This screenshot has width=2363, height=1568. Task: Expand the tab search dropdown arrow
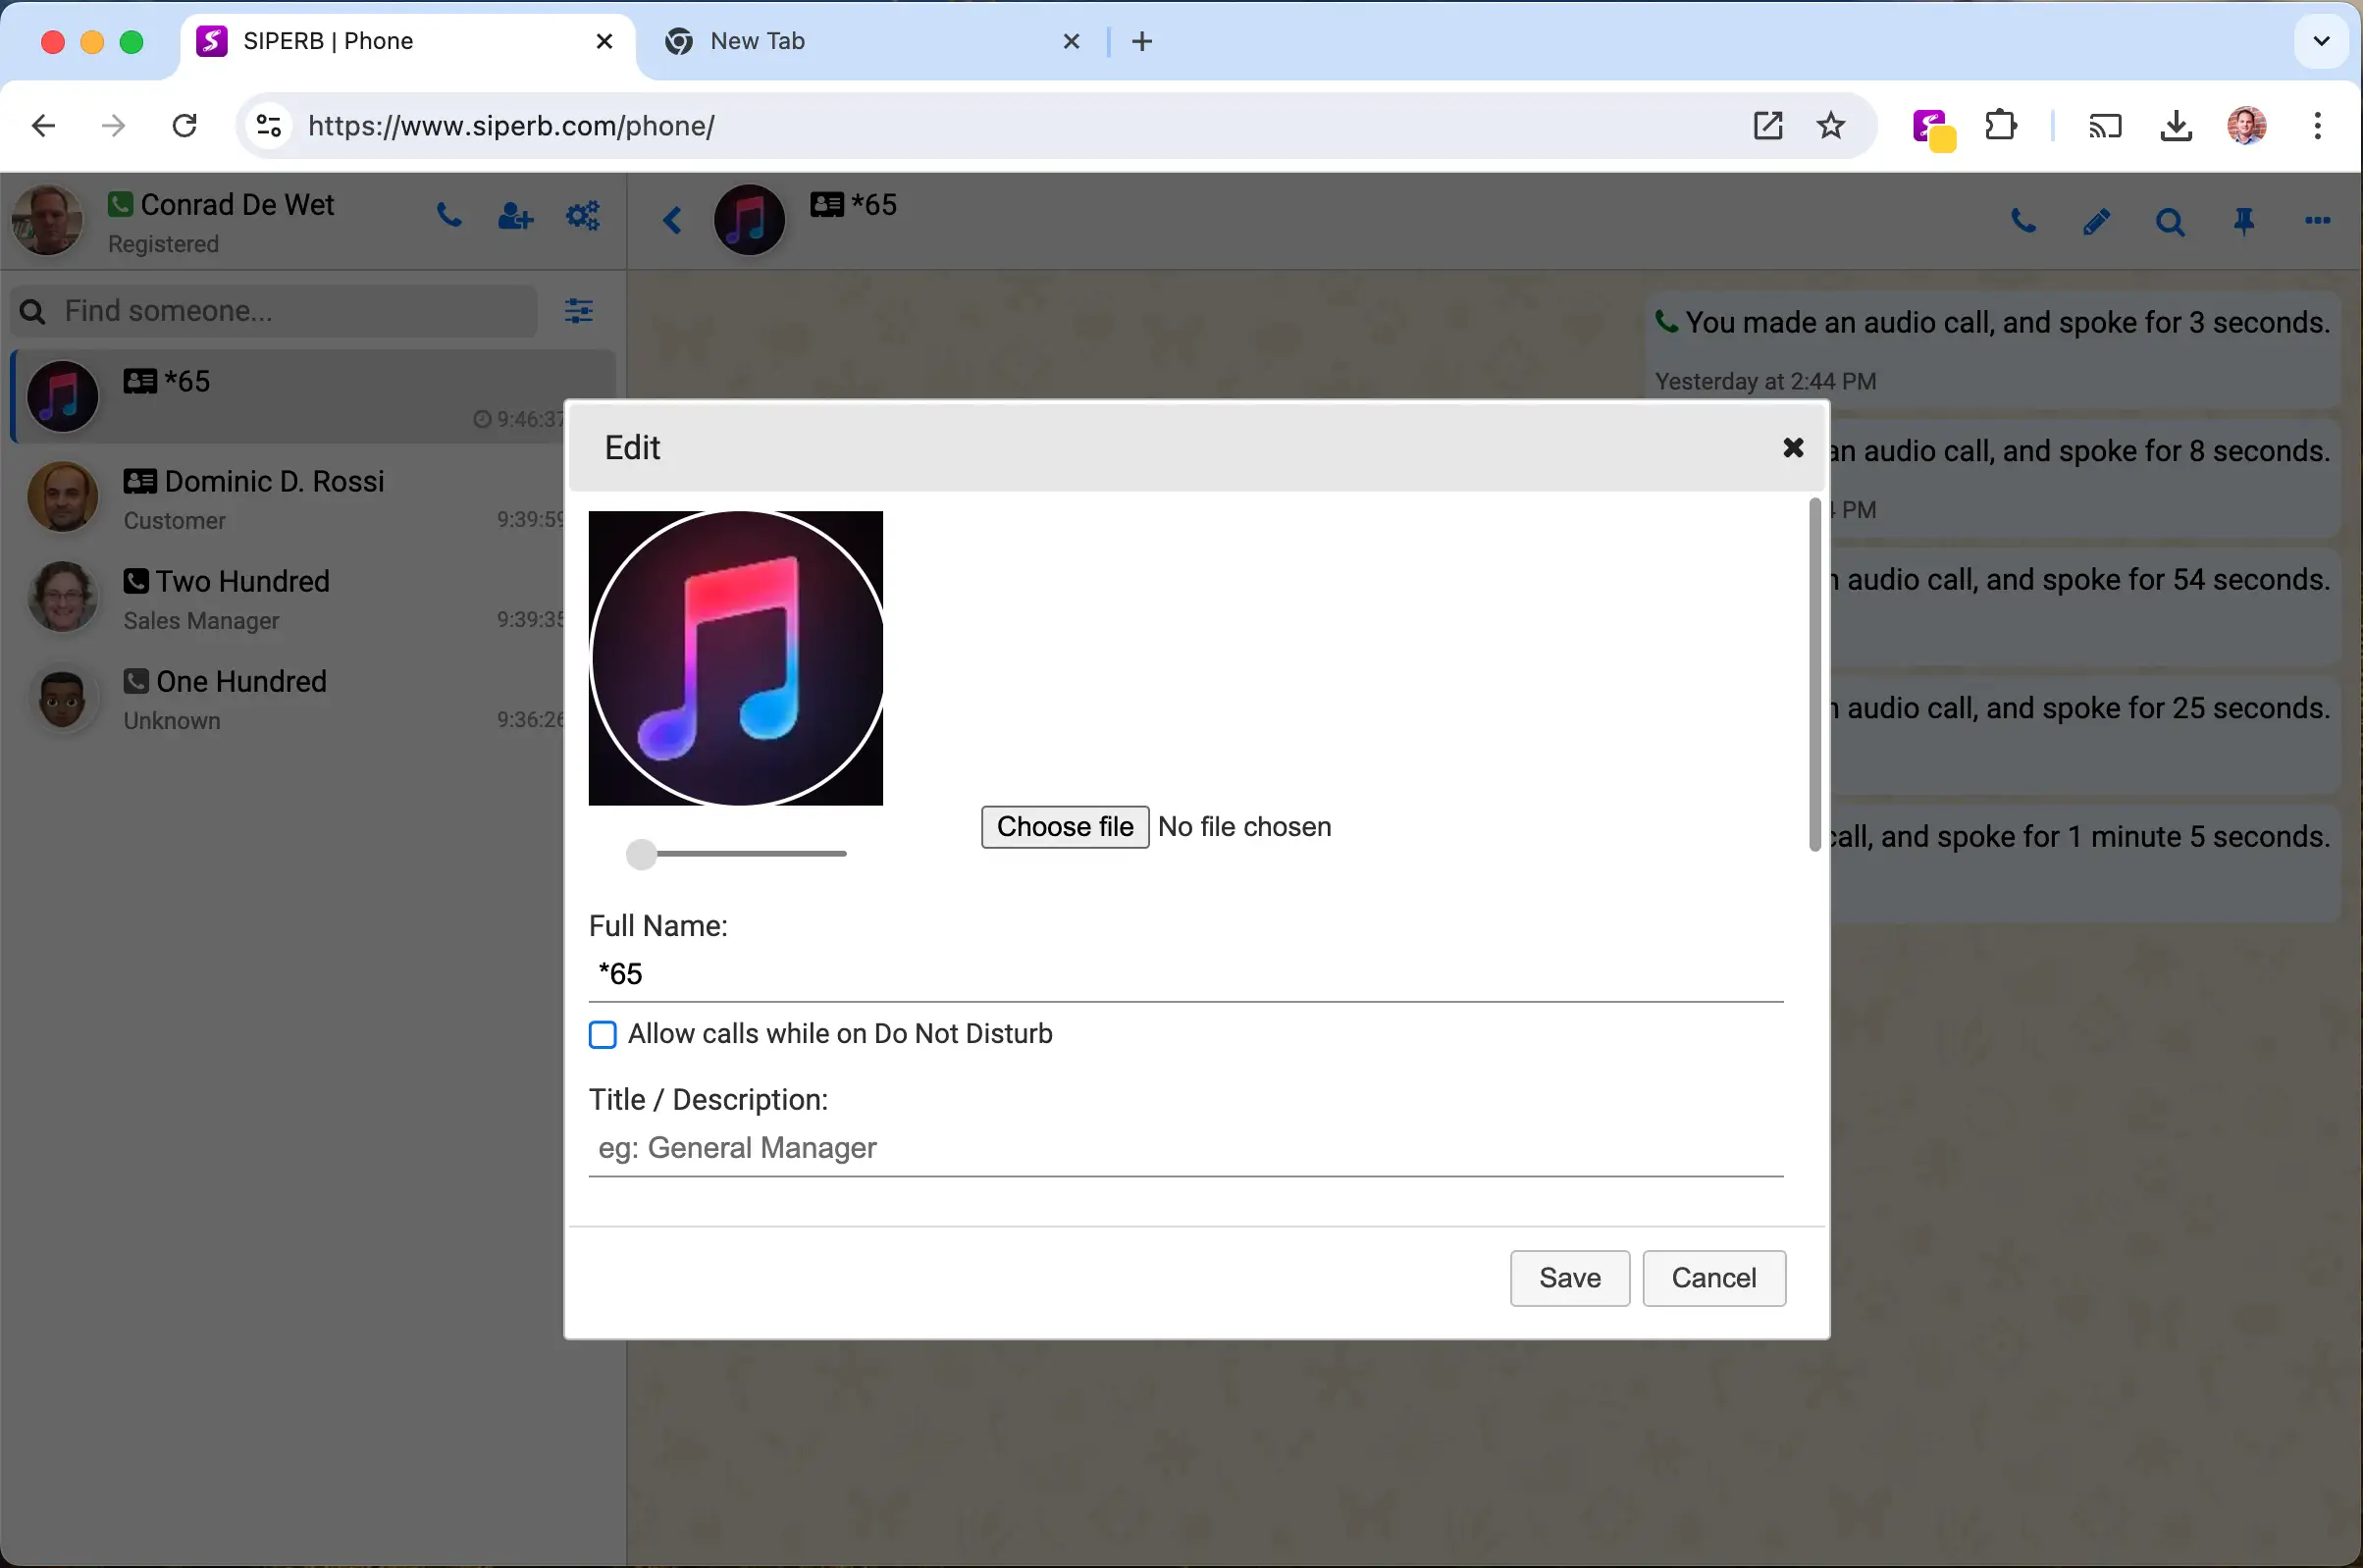point(2322,41)
